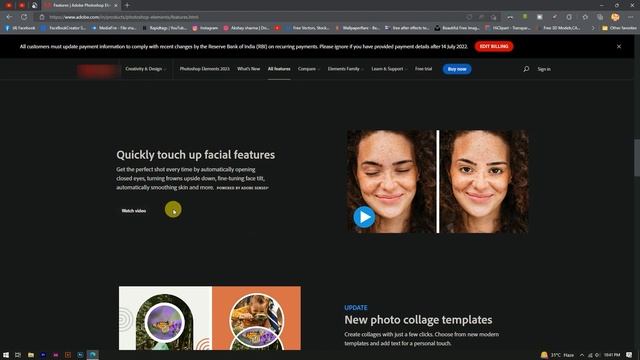The image size is (640, 360).
Task: Click the before-and-after face comparison image
Action: [437, 182]
